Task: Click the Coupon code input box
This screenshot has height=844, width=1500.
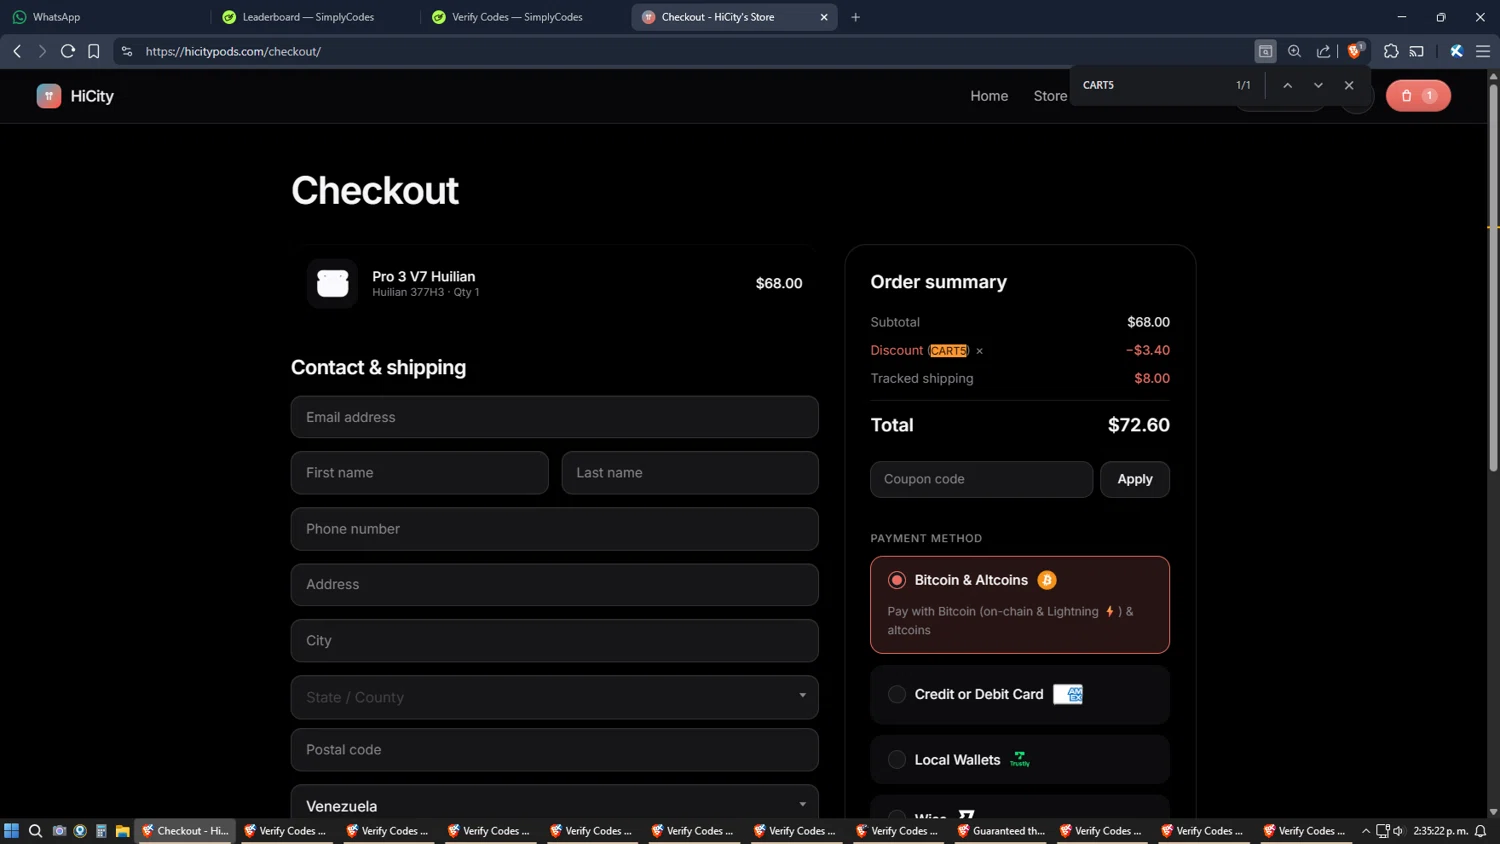Action: pyautogui.click(x=982, y=479)
